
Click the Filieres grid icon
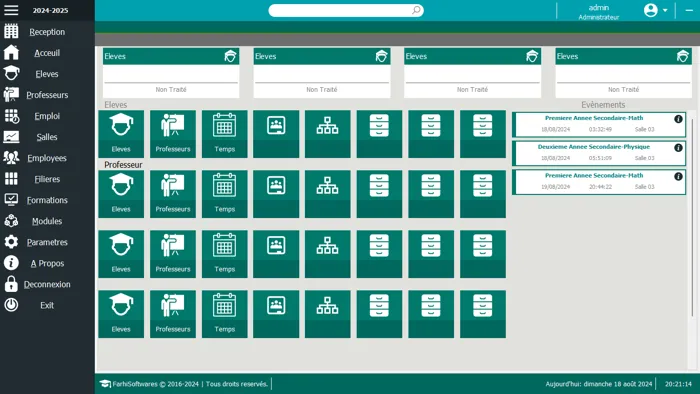[11, 178]
